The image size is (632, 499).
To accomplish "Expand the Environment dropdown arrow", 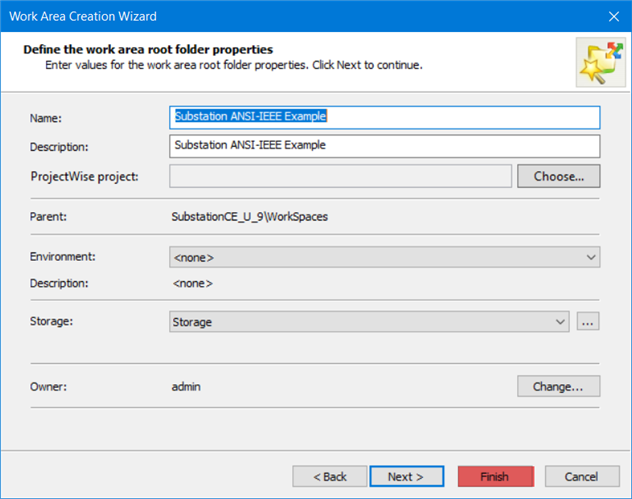I will 591,257.
